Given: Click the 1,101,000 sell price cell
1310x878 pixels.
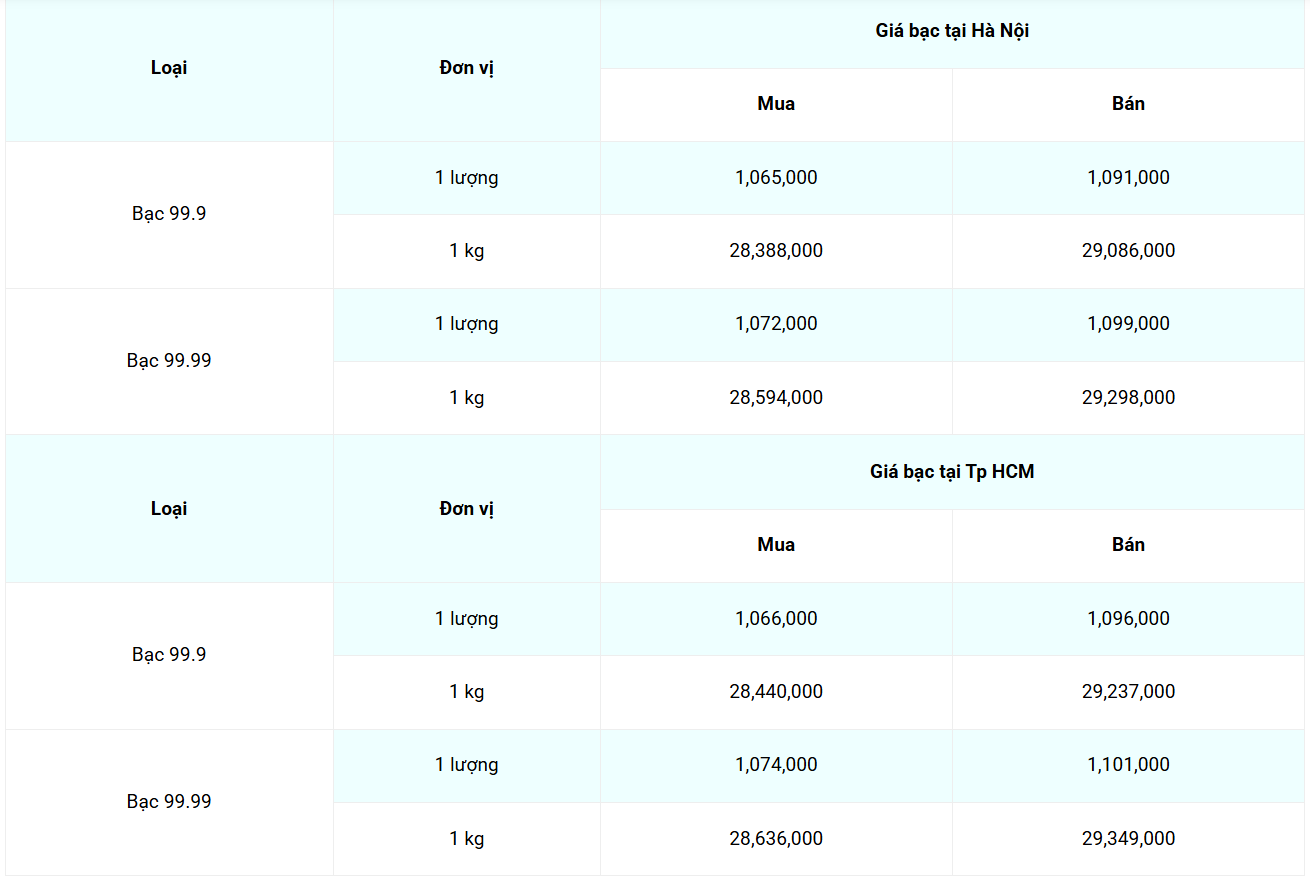Looking at the screenshot, I should [1128, 765].
